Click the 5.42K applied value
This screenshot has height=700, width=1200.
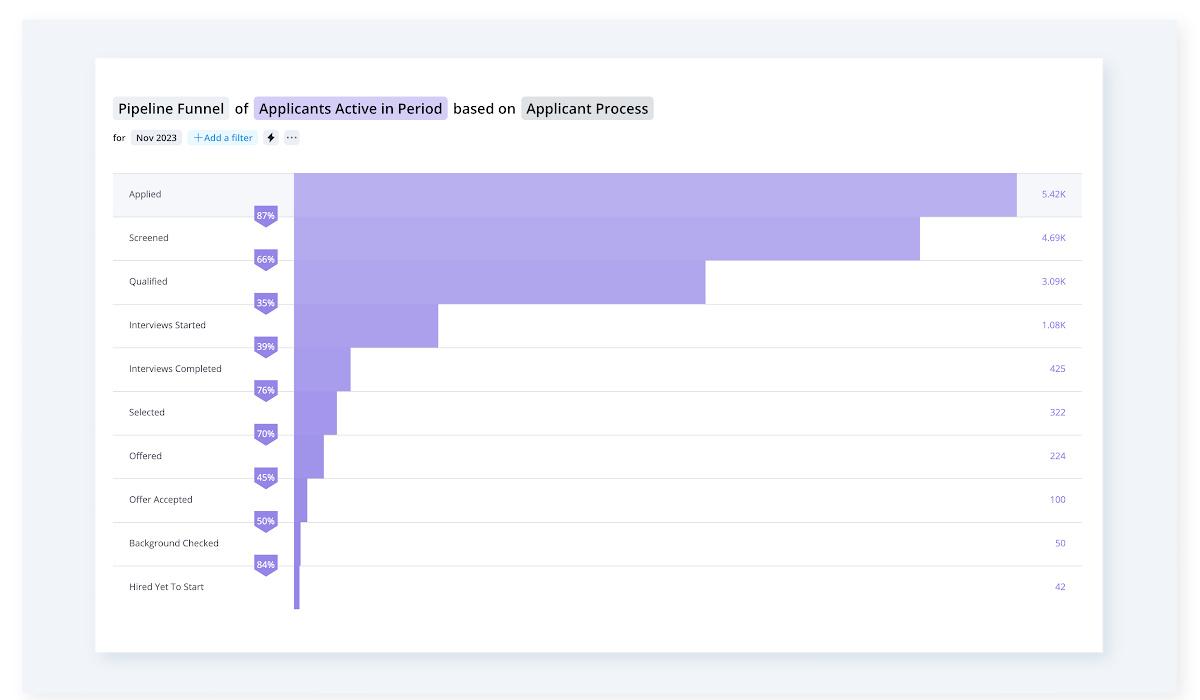point(1053,195)
